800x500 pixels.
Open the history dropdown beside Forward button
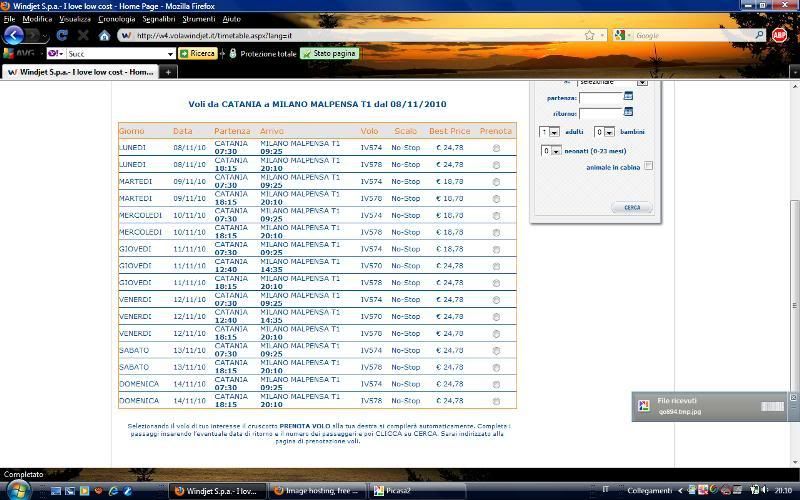[x=45, y=36]
